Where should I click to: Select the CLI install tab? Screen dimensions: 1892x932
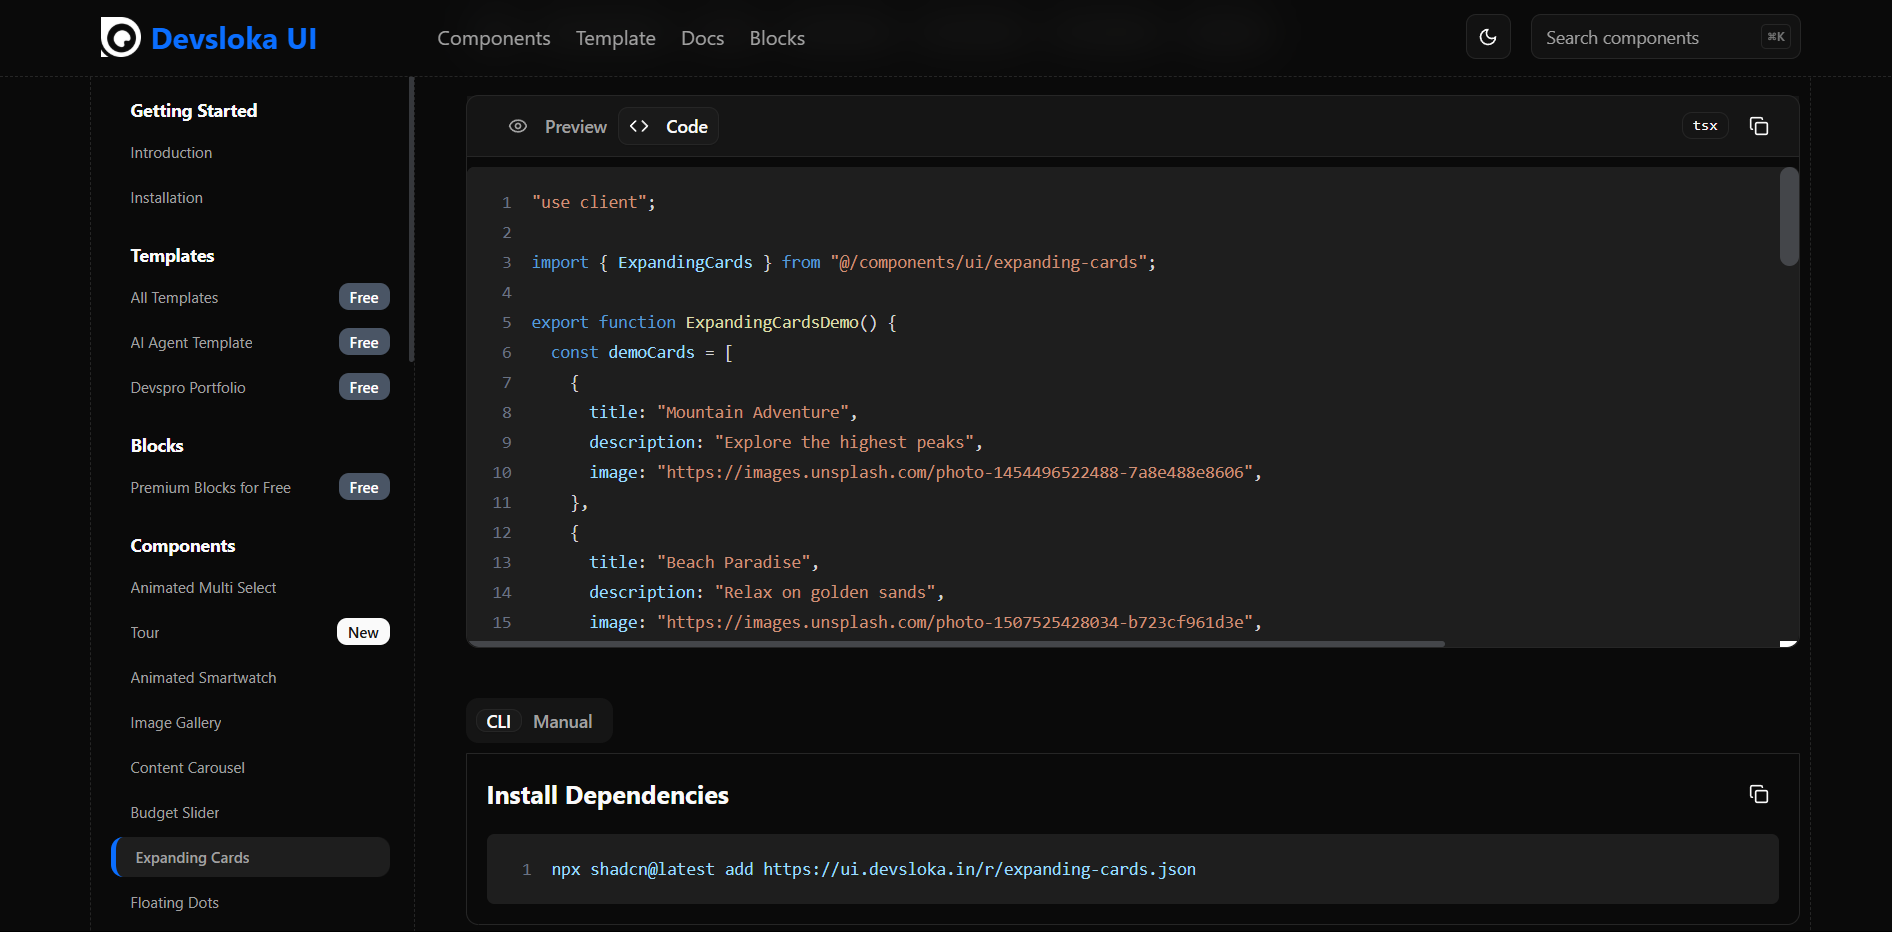[498, 721]
